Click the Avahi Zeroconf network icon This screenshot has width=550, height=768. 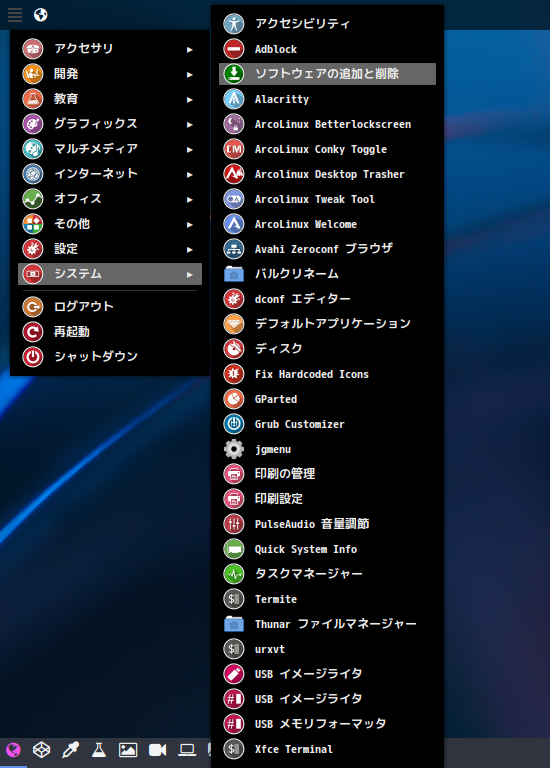click(x=234, y=249)
